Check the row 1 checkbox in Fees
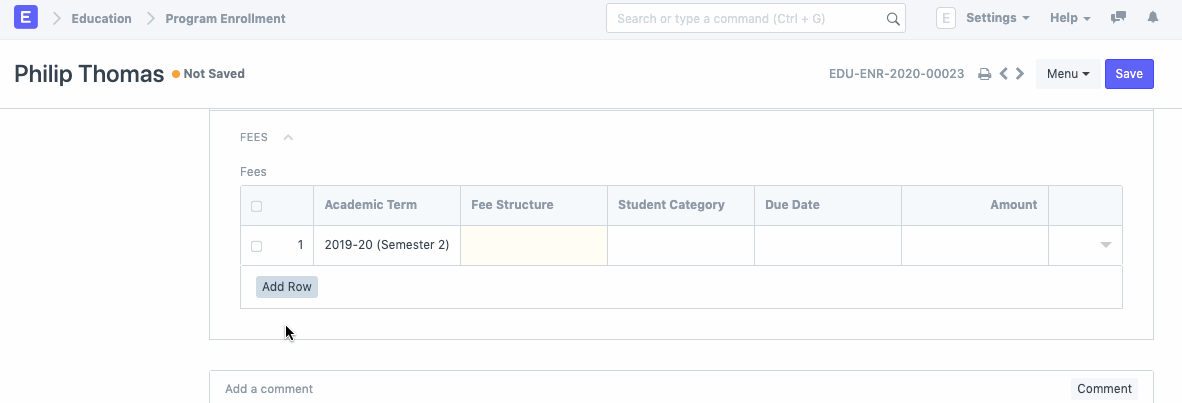The image size is (1182, 403). coord(257,246)
